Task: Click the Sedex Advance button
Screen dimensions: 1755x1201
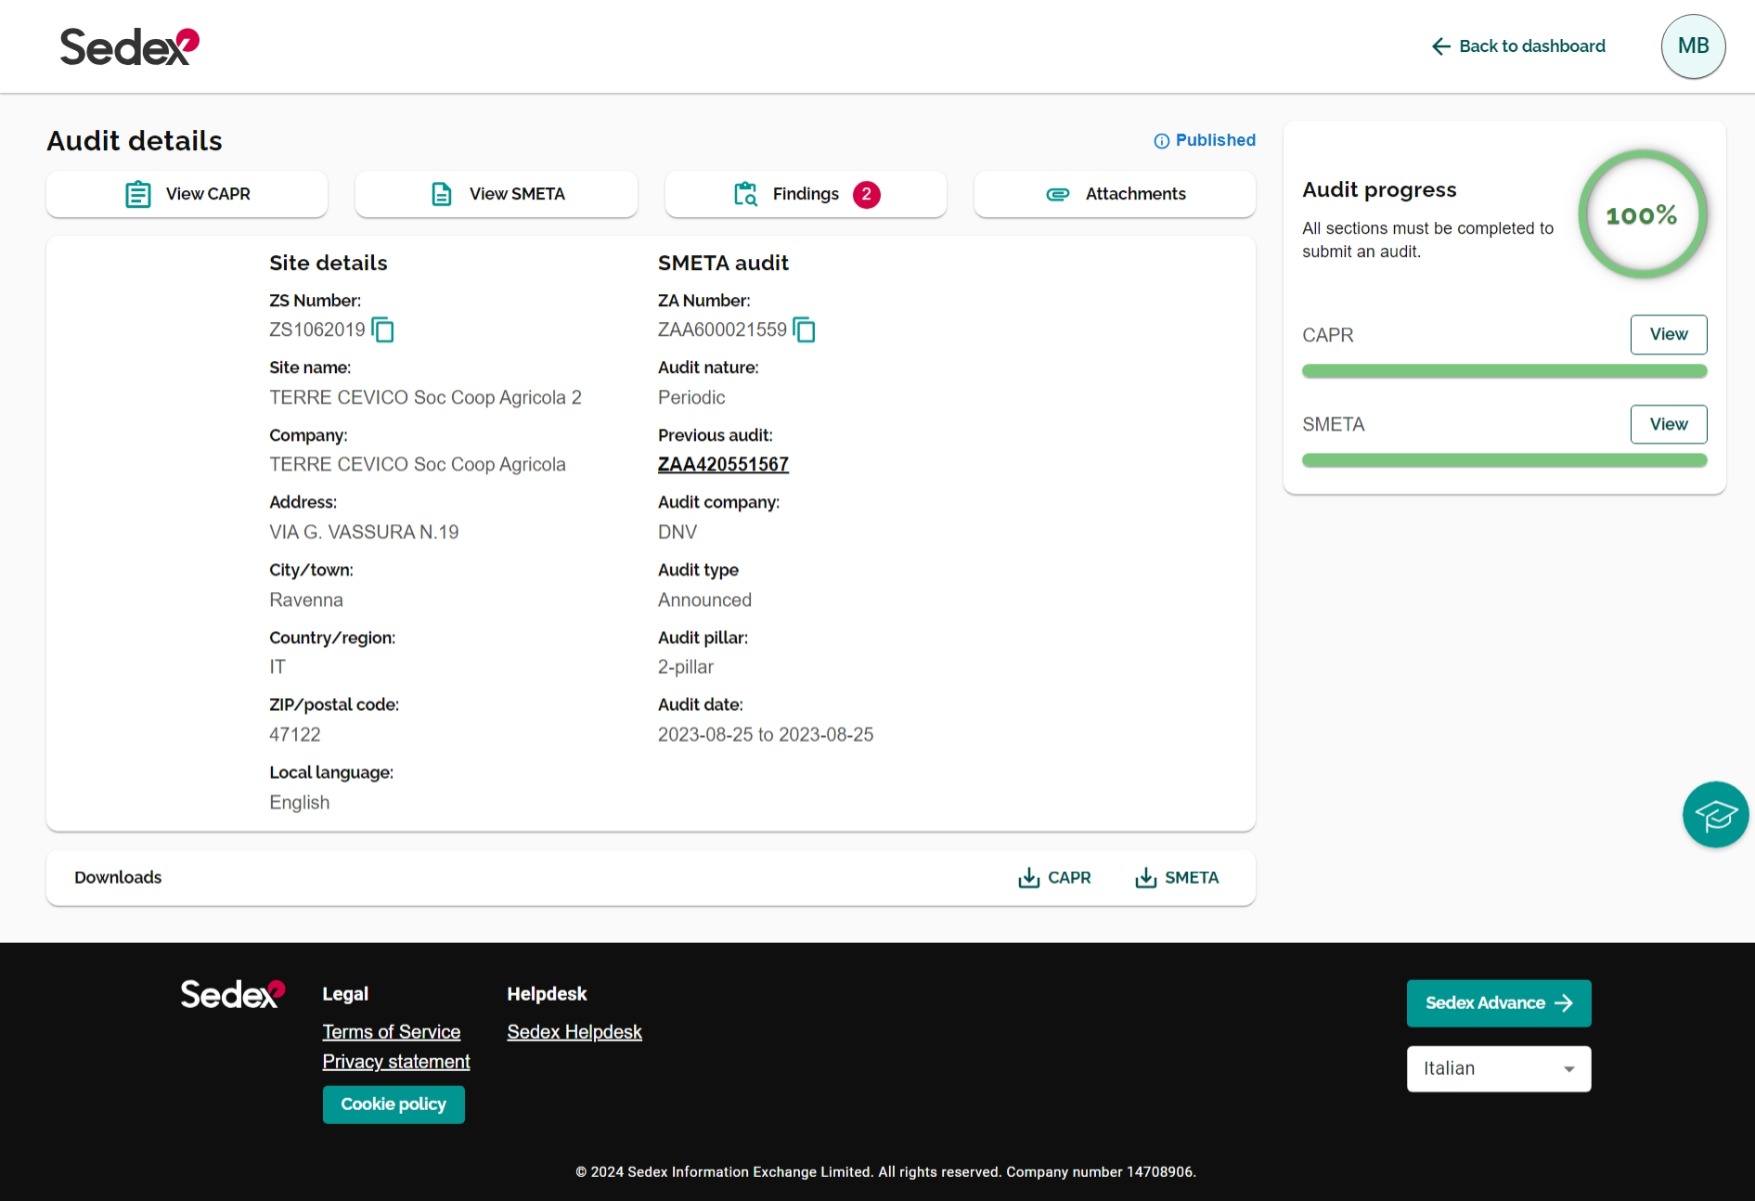Action: coord(1498,1003)
